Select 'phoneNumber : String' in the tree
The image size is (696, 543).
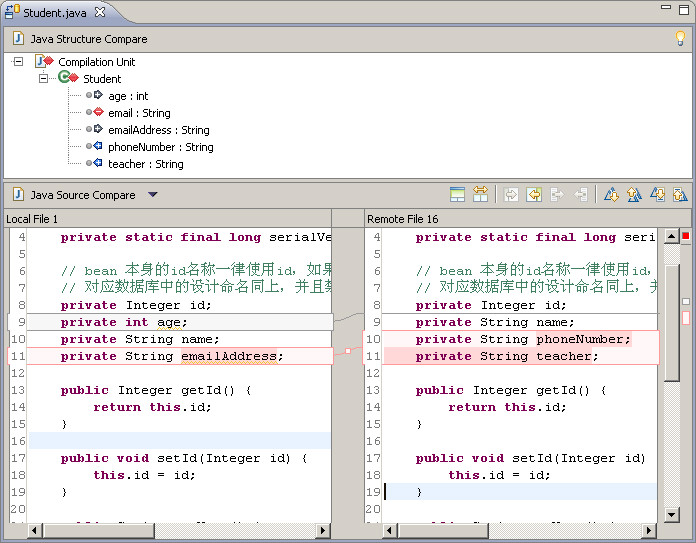tap(160, 147)
